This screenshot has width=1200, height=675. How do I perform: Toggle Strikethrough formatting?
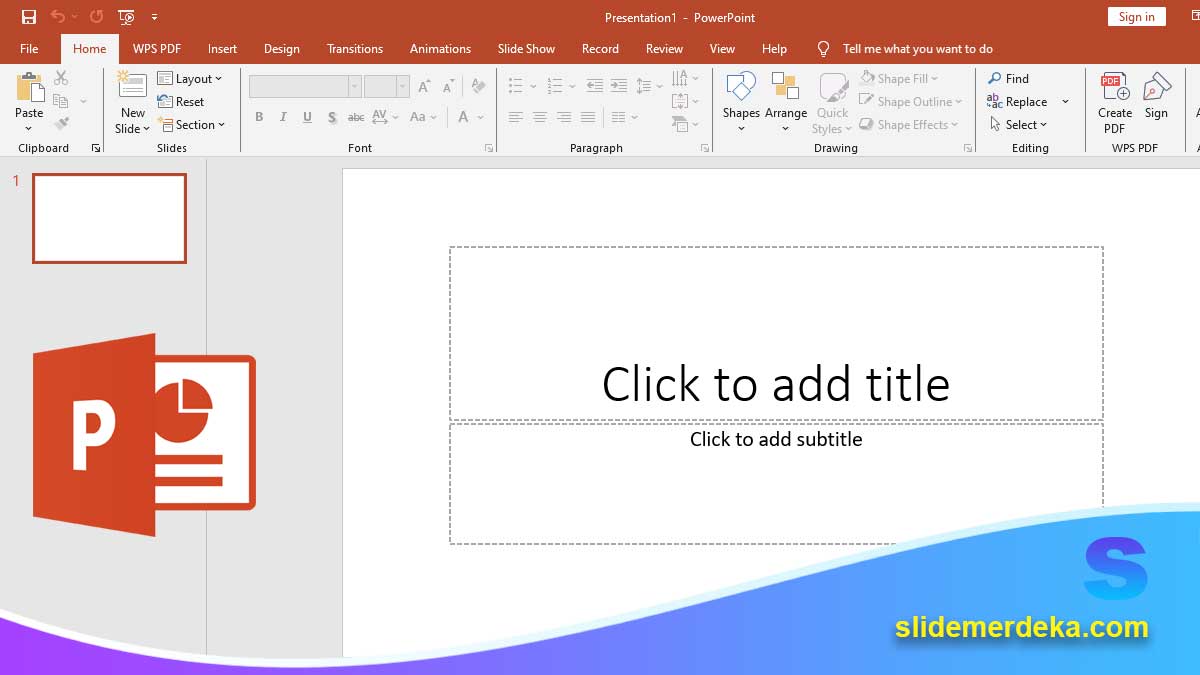(356, 117)
